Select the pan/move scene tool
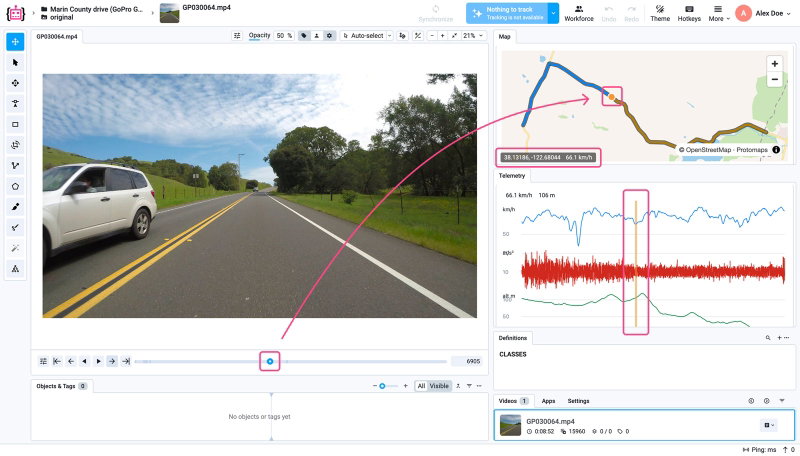 15,42
